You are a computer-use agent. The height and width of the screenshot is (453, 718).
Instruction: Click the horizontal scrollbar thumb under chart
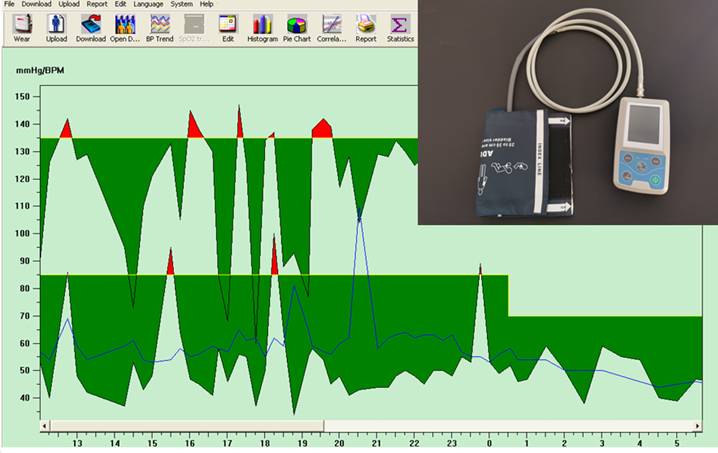click(x=185, y=425)
